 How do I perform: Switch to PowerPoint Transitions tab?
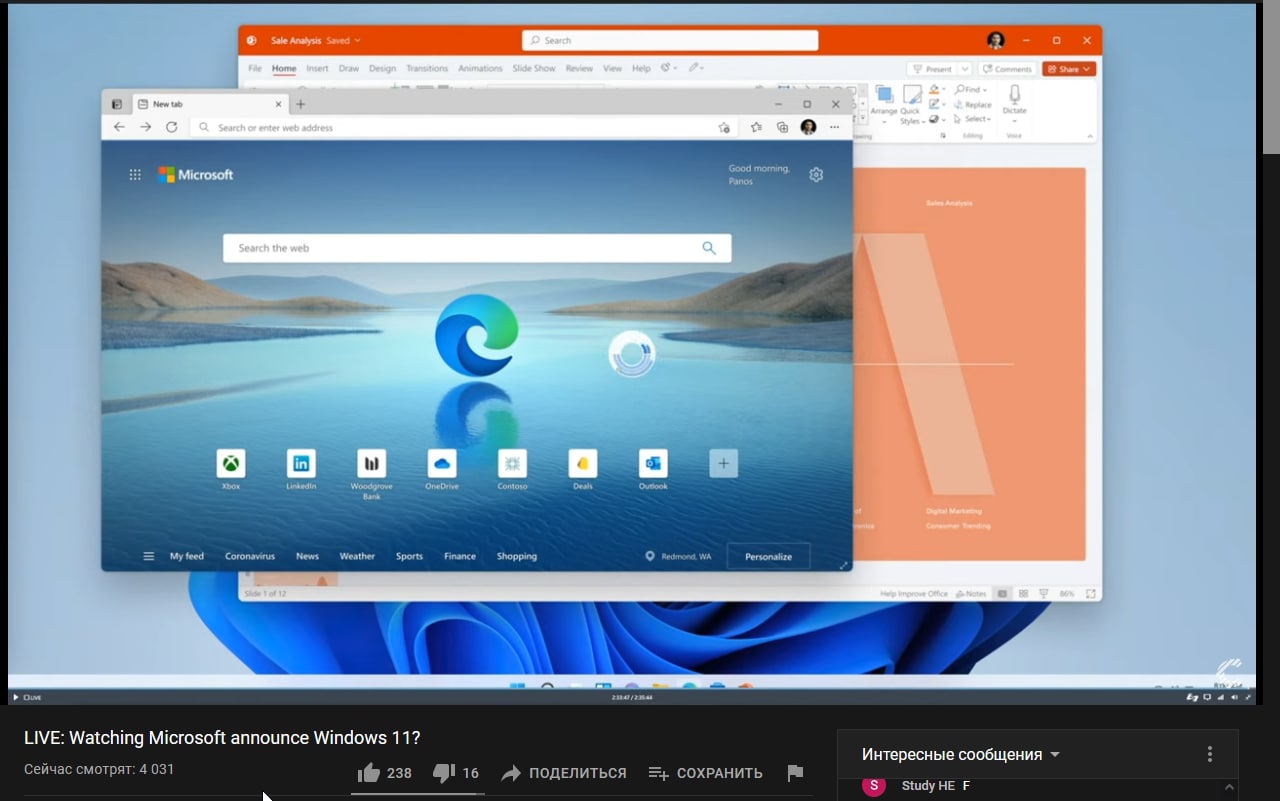pos(427,69)
